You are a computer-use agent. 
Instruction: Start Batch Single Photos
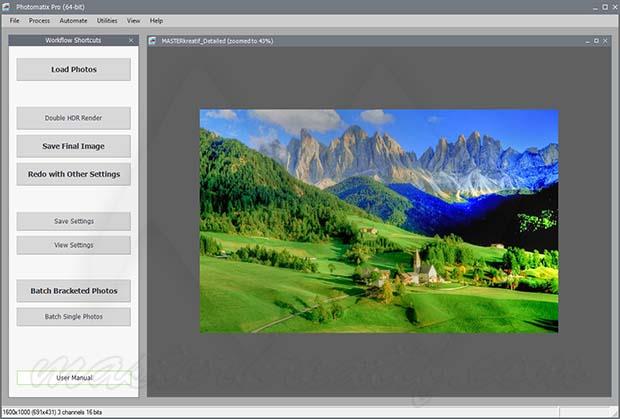[74, 317]
